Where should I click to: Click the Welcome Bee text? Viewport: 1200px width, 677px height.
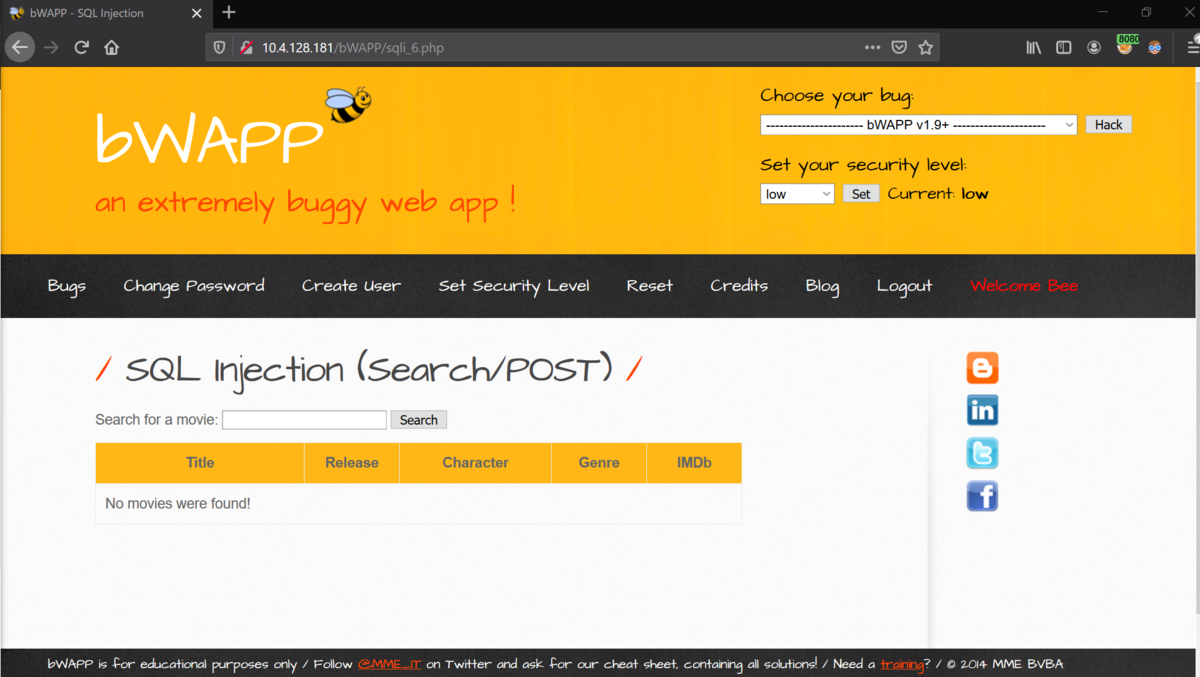pos(1024,286)
